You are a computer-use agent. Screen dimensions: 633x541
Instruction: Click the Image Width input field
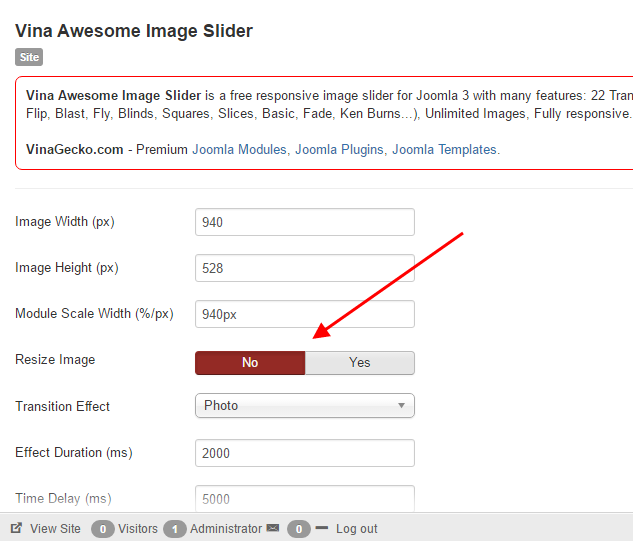click(304, 222)
